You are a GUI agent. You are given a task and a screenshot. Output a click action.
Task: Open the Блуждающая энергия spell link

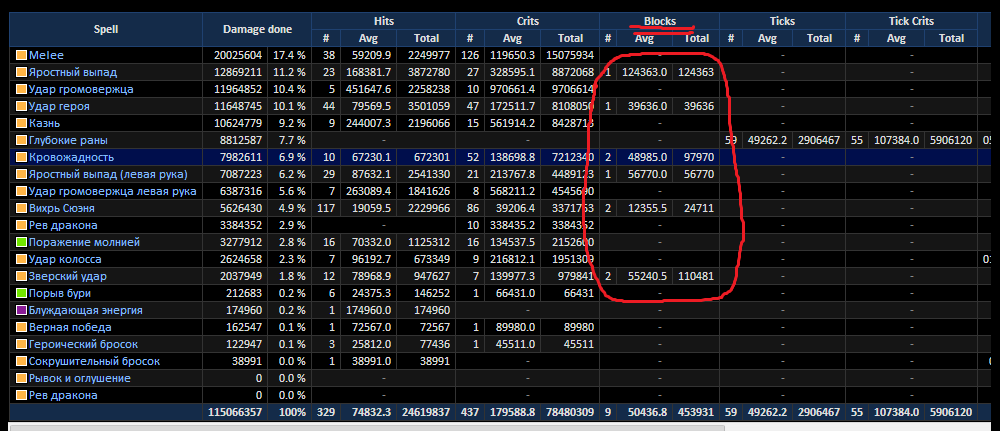[x=85, y=310]
